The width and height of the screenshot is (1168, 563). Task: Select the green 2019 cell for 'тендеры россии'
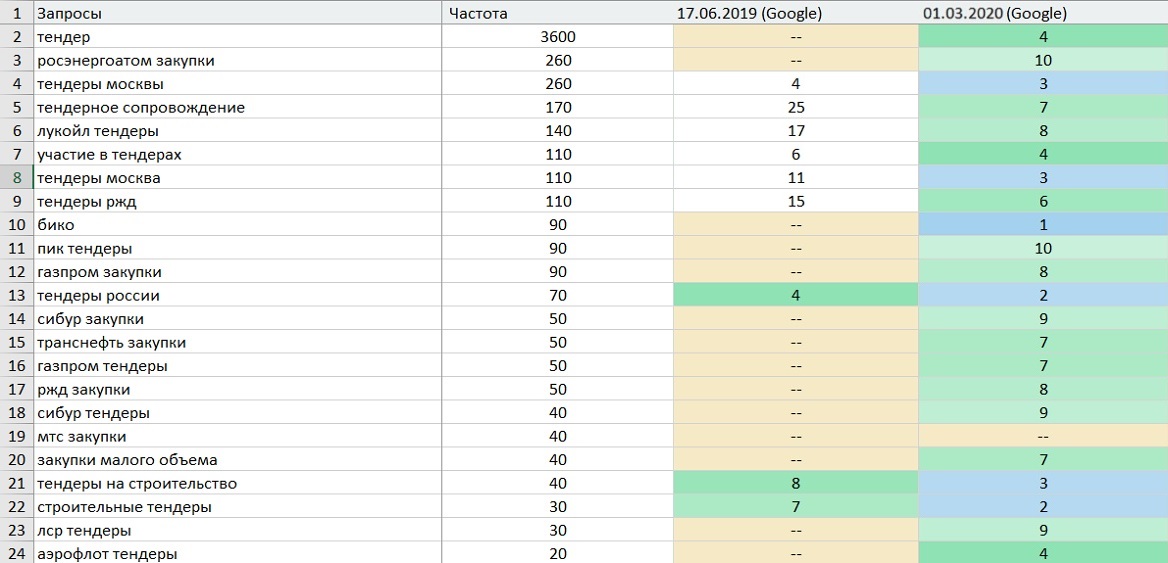pos(796,295)
